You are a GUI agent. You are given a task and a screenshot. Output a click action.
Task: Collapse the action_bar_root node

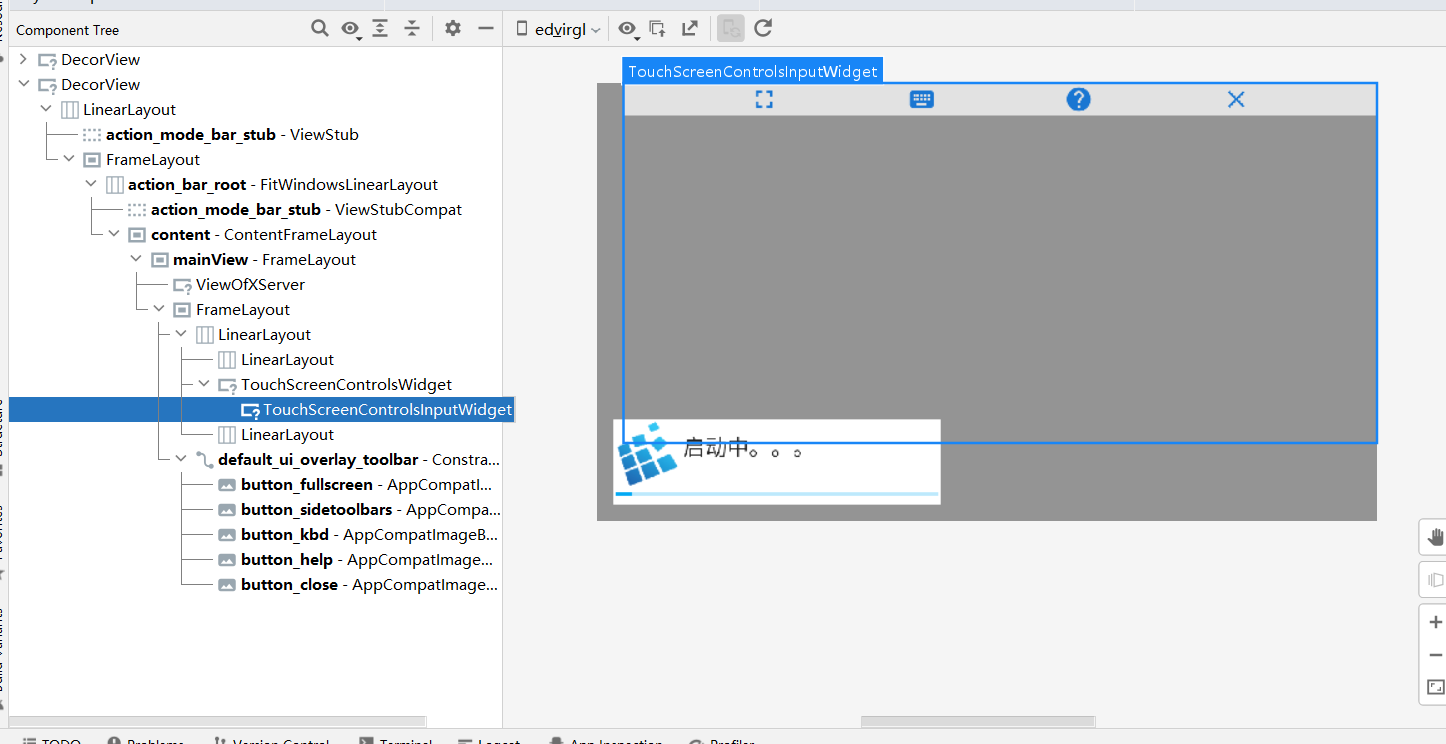pos(91,184)
